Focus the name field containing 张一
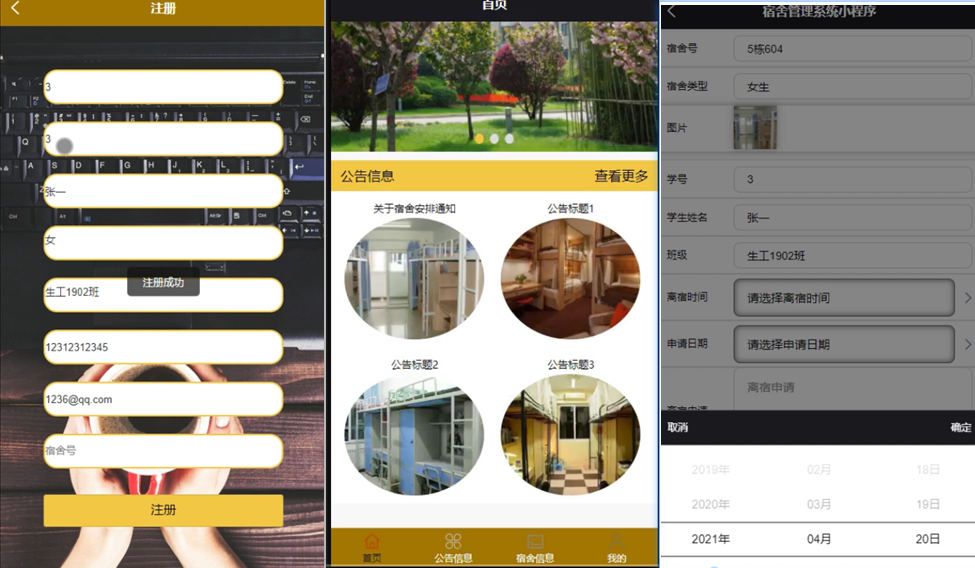Image resolution: width=975 pixels, height=568 pixels. (x=163, y=191)
